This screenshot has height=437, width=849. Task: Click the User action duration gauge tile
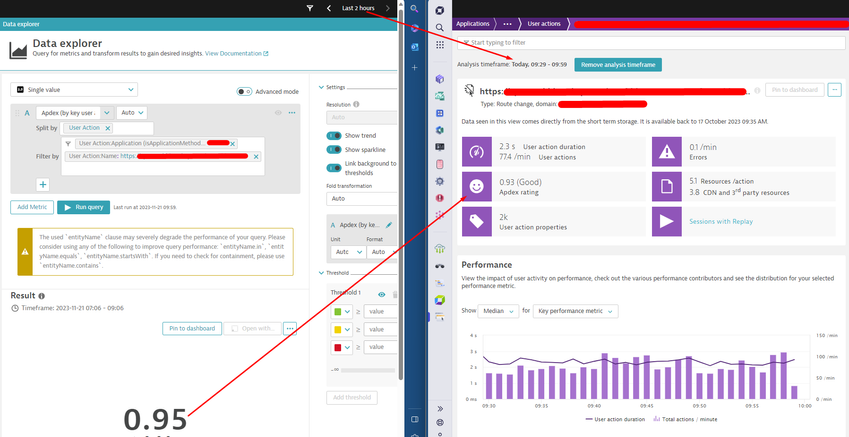pyautogui.click(x=476, y=152)
